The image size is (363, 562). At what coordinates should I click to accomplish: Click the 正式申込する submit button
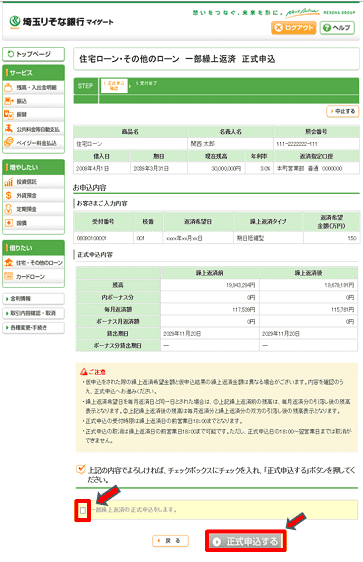(246, 541)
